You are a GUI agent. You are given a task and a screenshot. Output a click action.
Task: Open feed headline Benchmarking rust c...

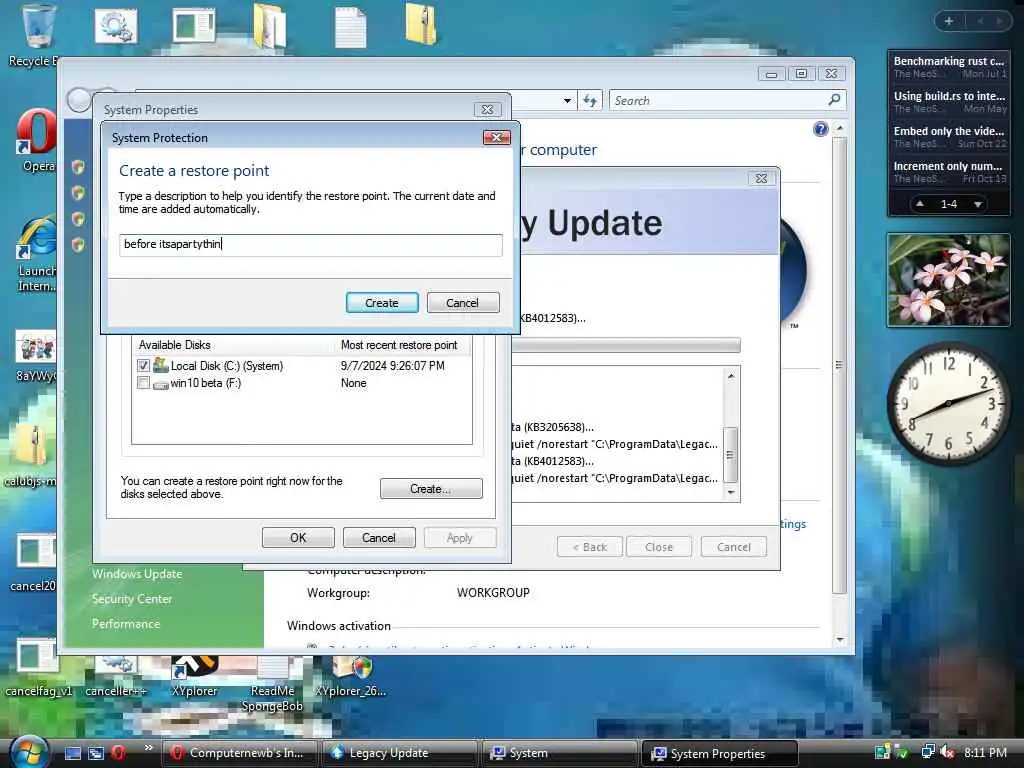[949, 61]
